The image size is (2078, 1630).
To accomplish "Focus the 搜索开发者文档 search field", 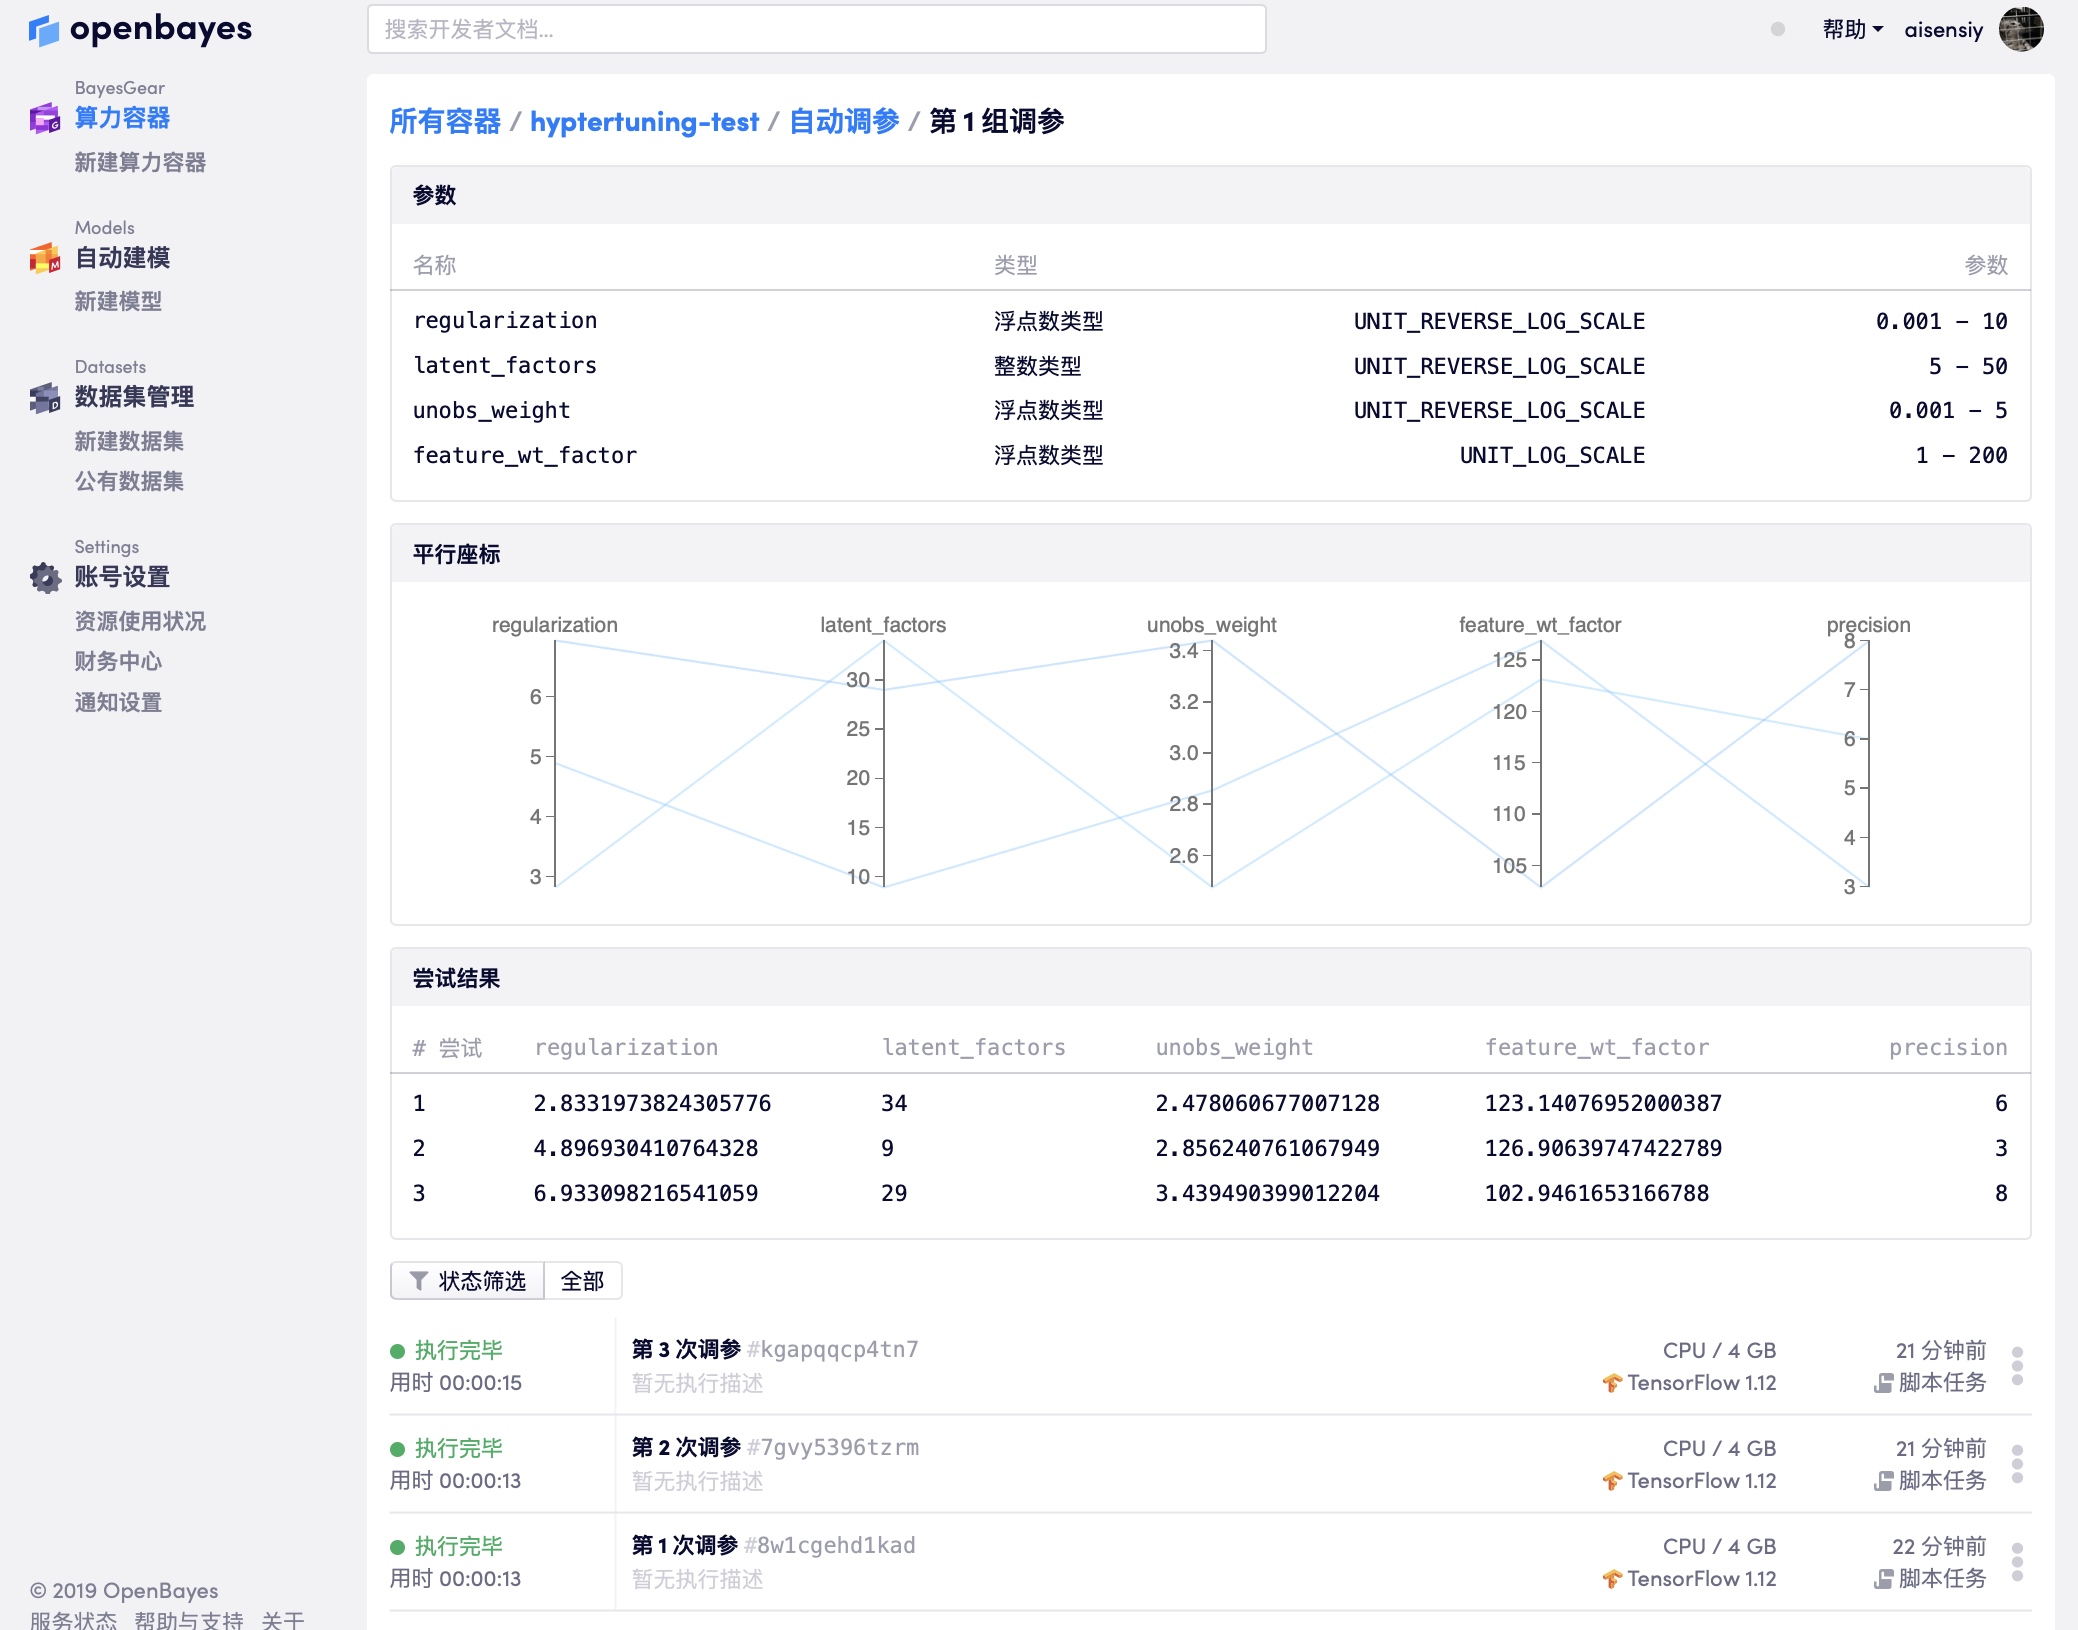I will coord(816,30).
